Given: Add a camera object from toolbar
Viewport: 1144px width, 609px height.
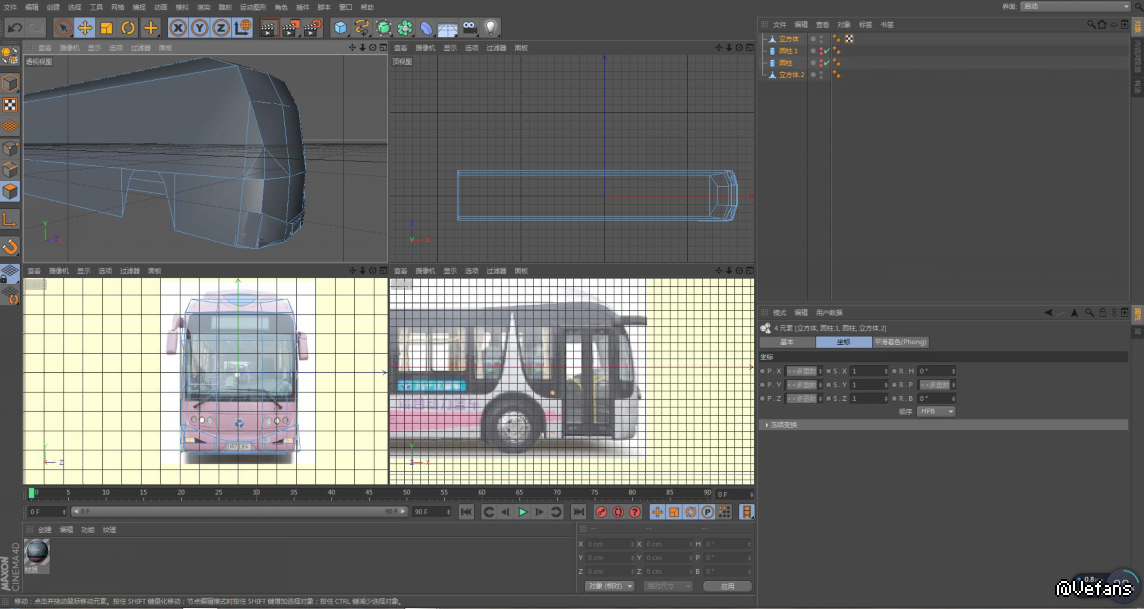Looking at the screenshot, I should click(x=469, y=28).
